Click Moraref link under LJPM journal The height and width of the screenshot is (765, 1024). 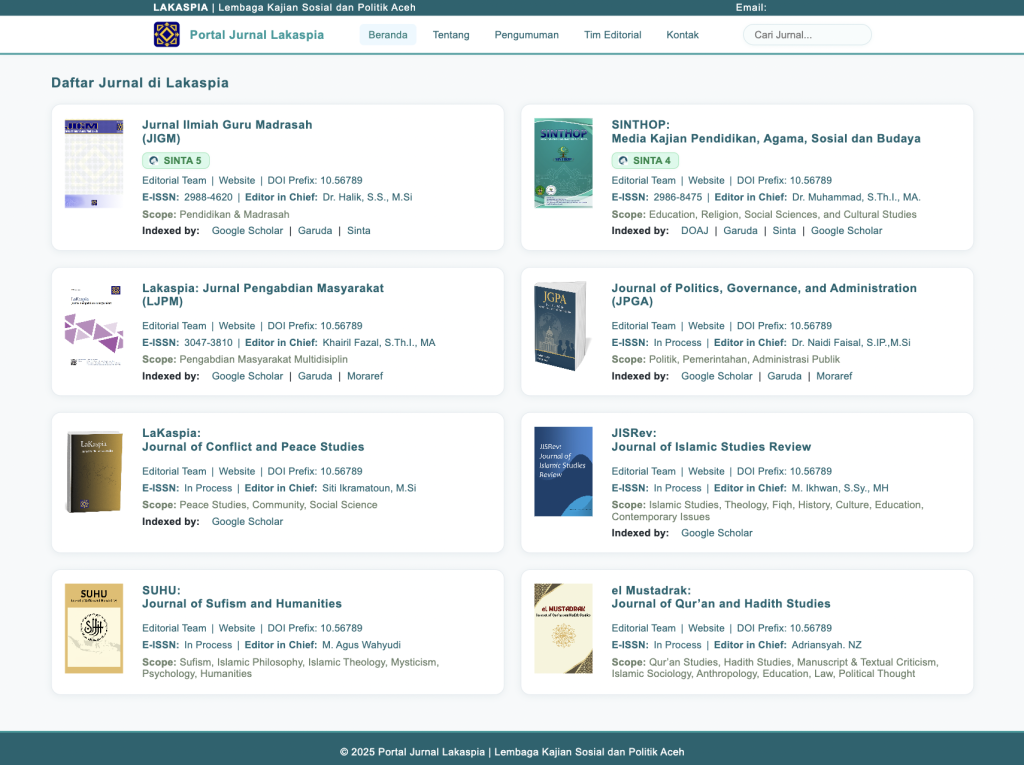[x=365, y=377]
